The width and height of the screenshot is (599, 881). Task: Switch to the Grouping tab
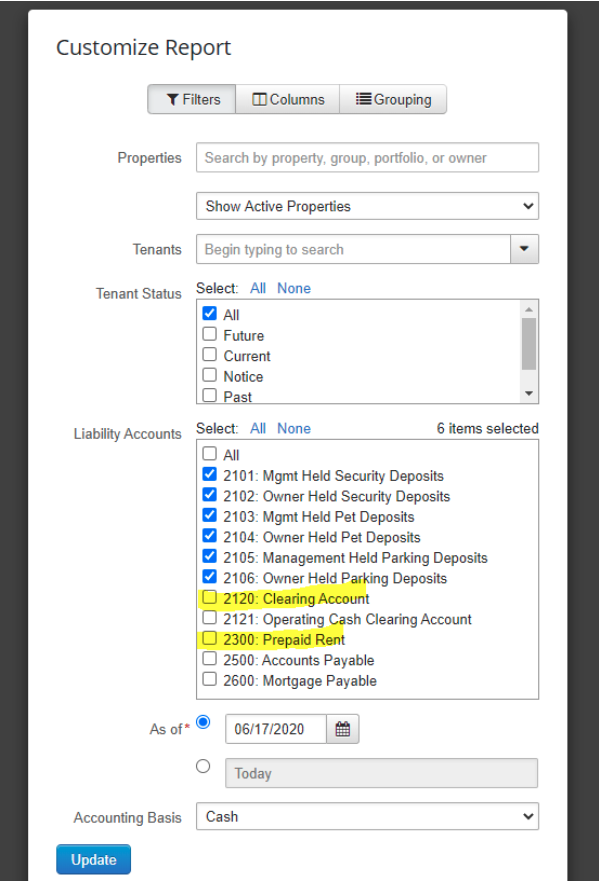(395, 99)
